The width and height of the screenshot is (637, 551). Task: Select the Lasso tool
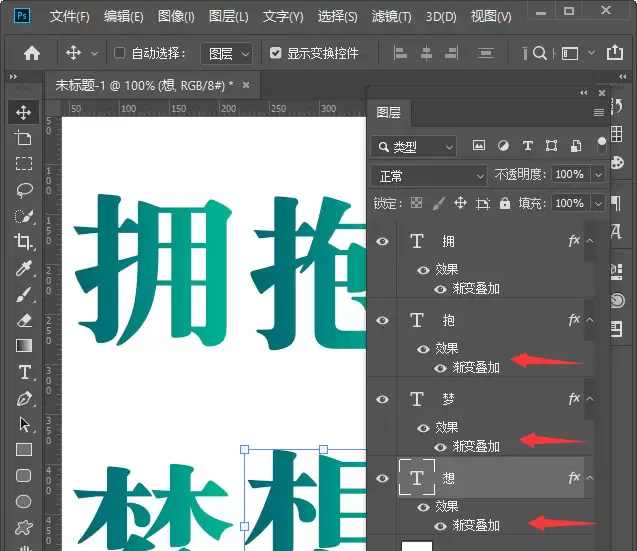pos(24,190)
